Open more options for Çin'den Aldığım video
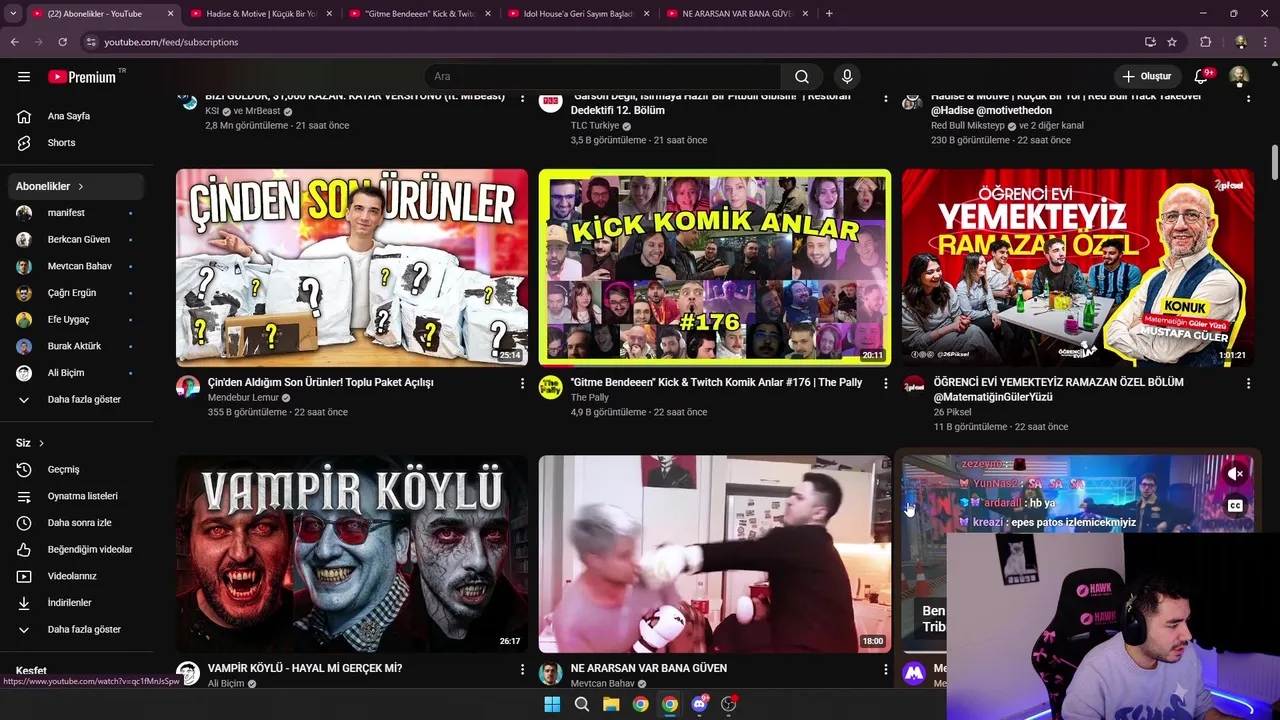 522,383
